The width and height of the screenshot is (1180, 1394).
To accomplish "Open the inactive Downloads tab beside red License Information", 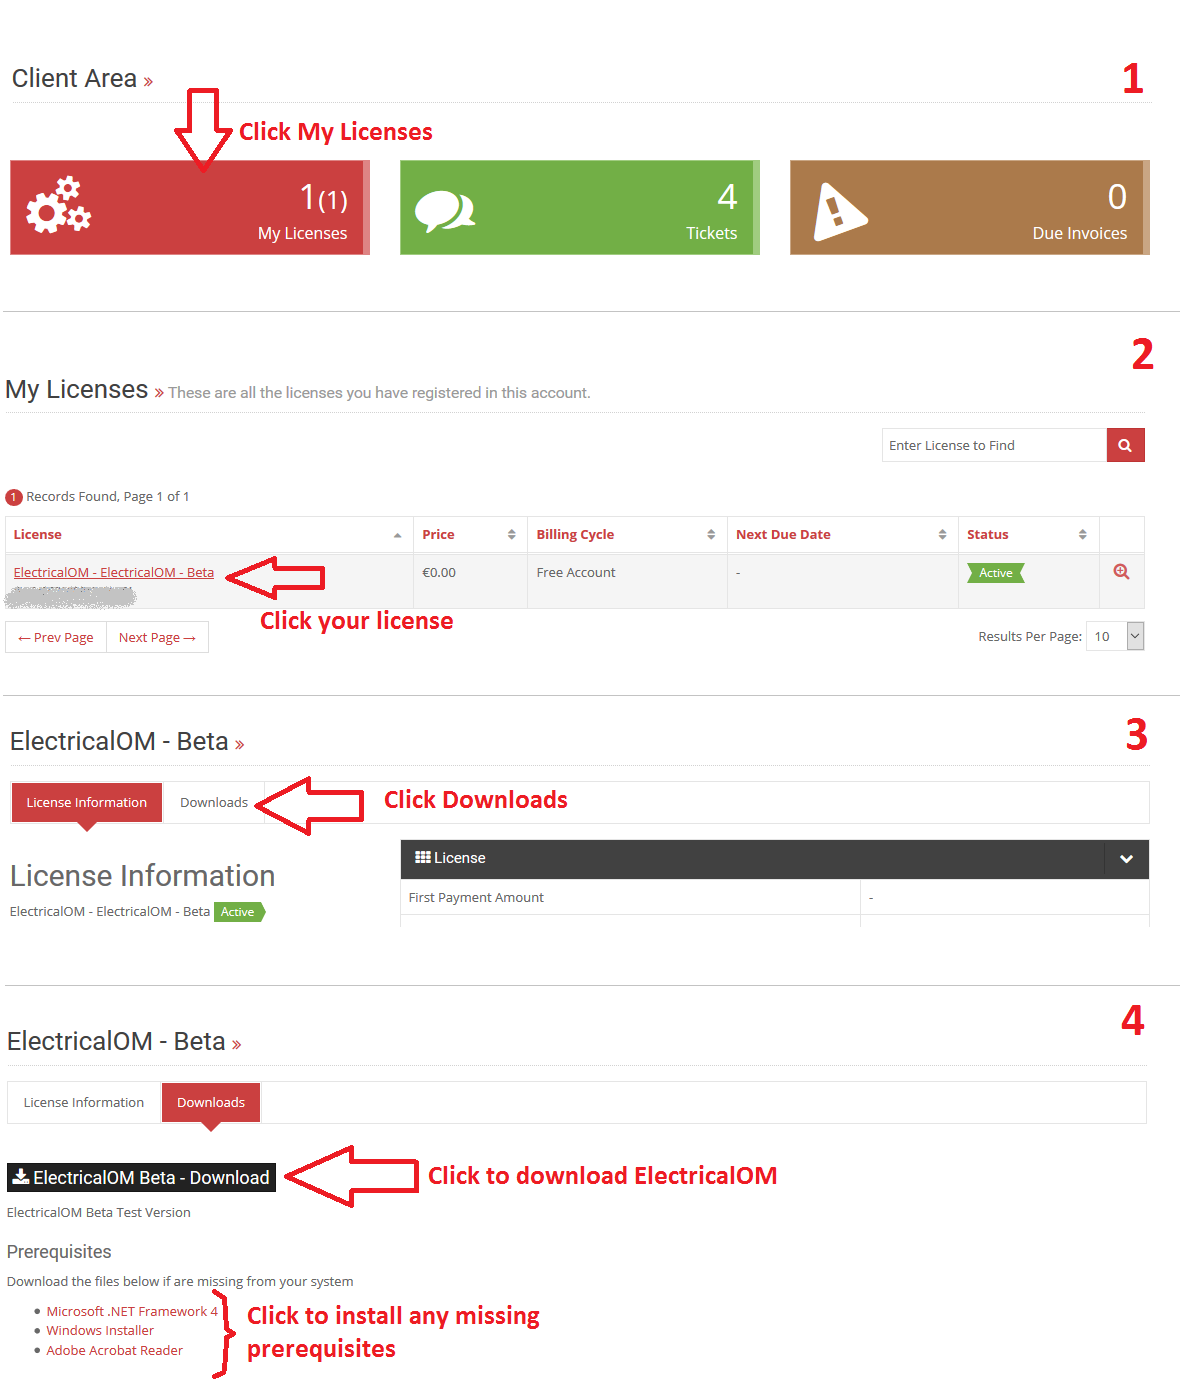I will tap(214, 802).
